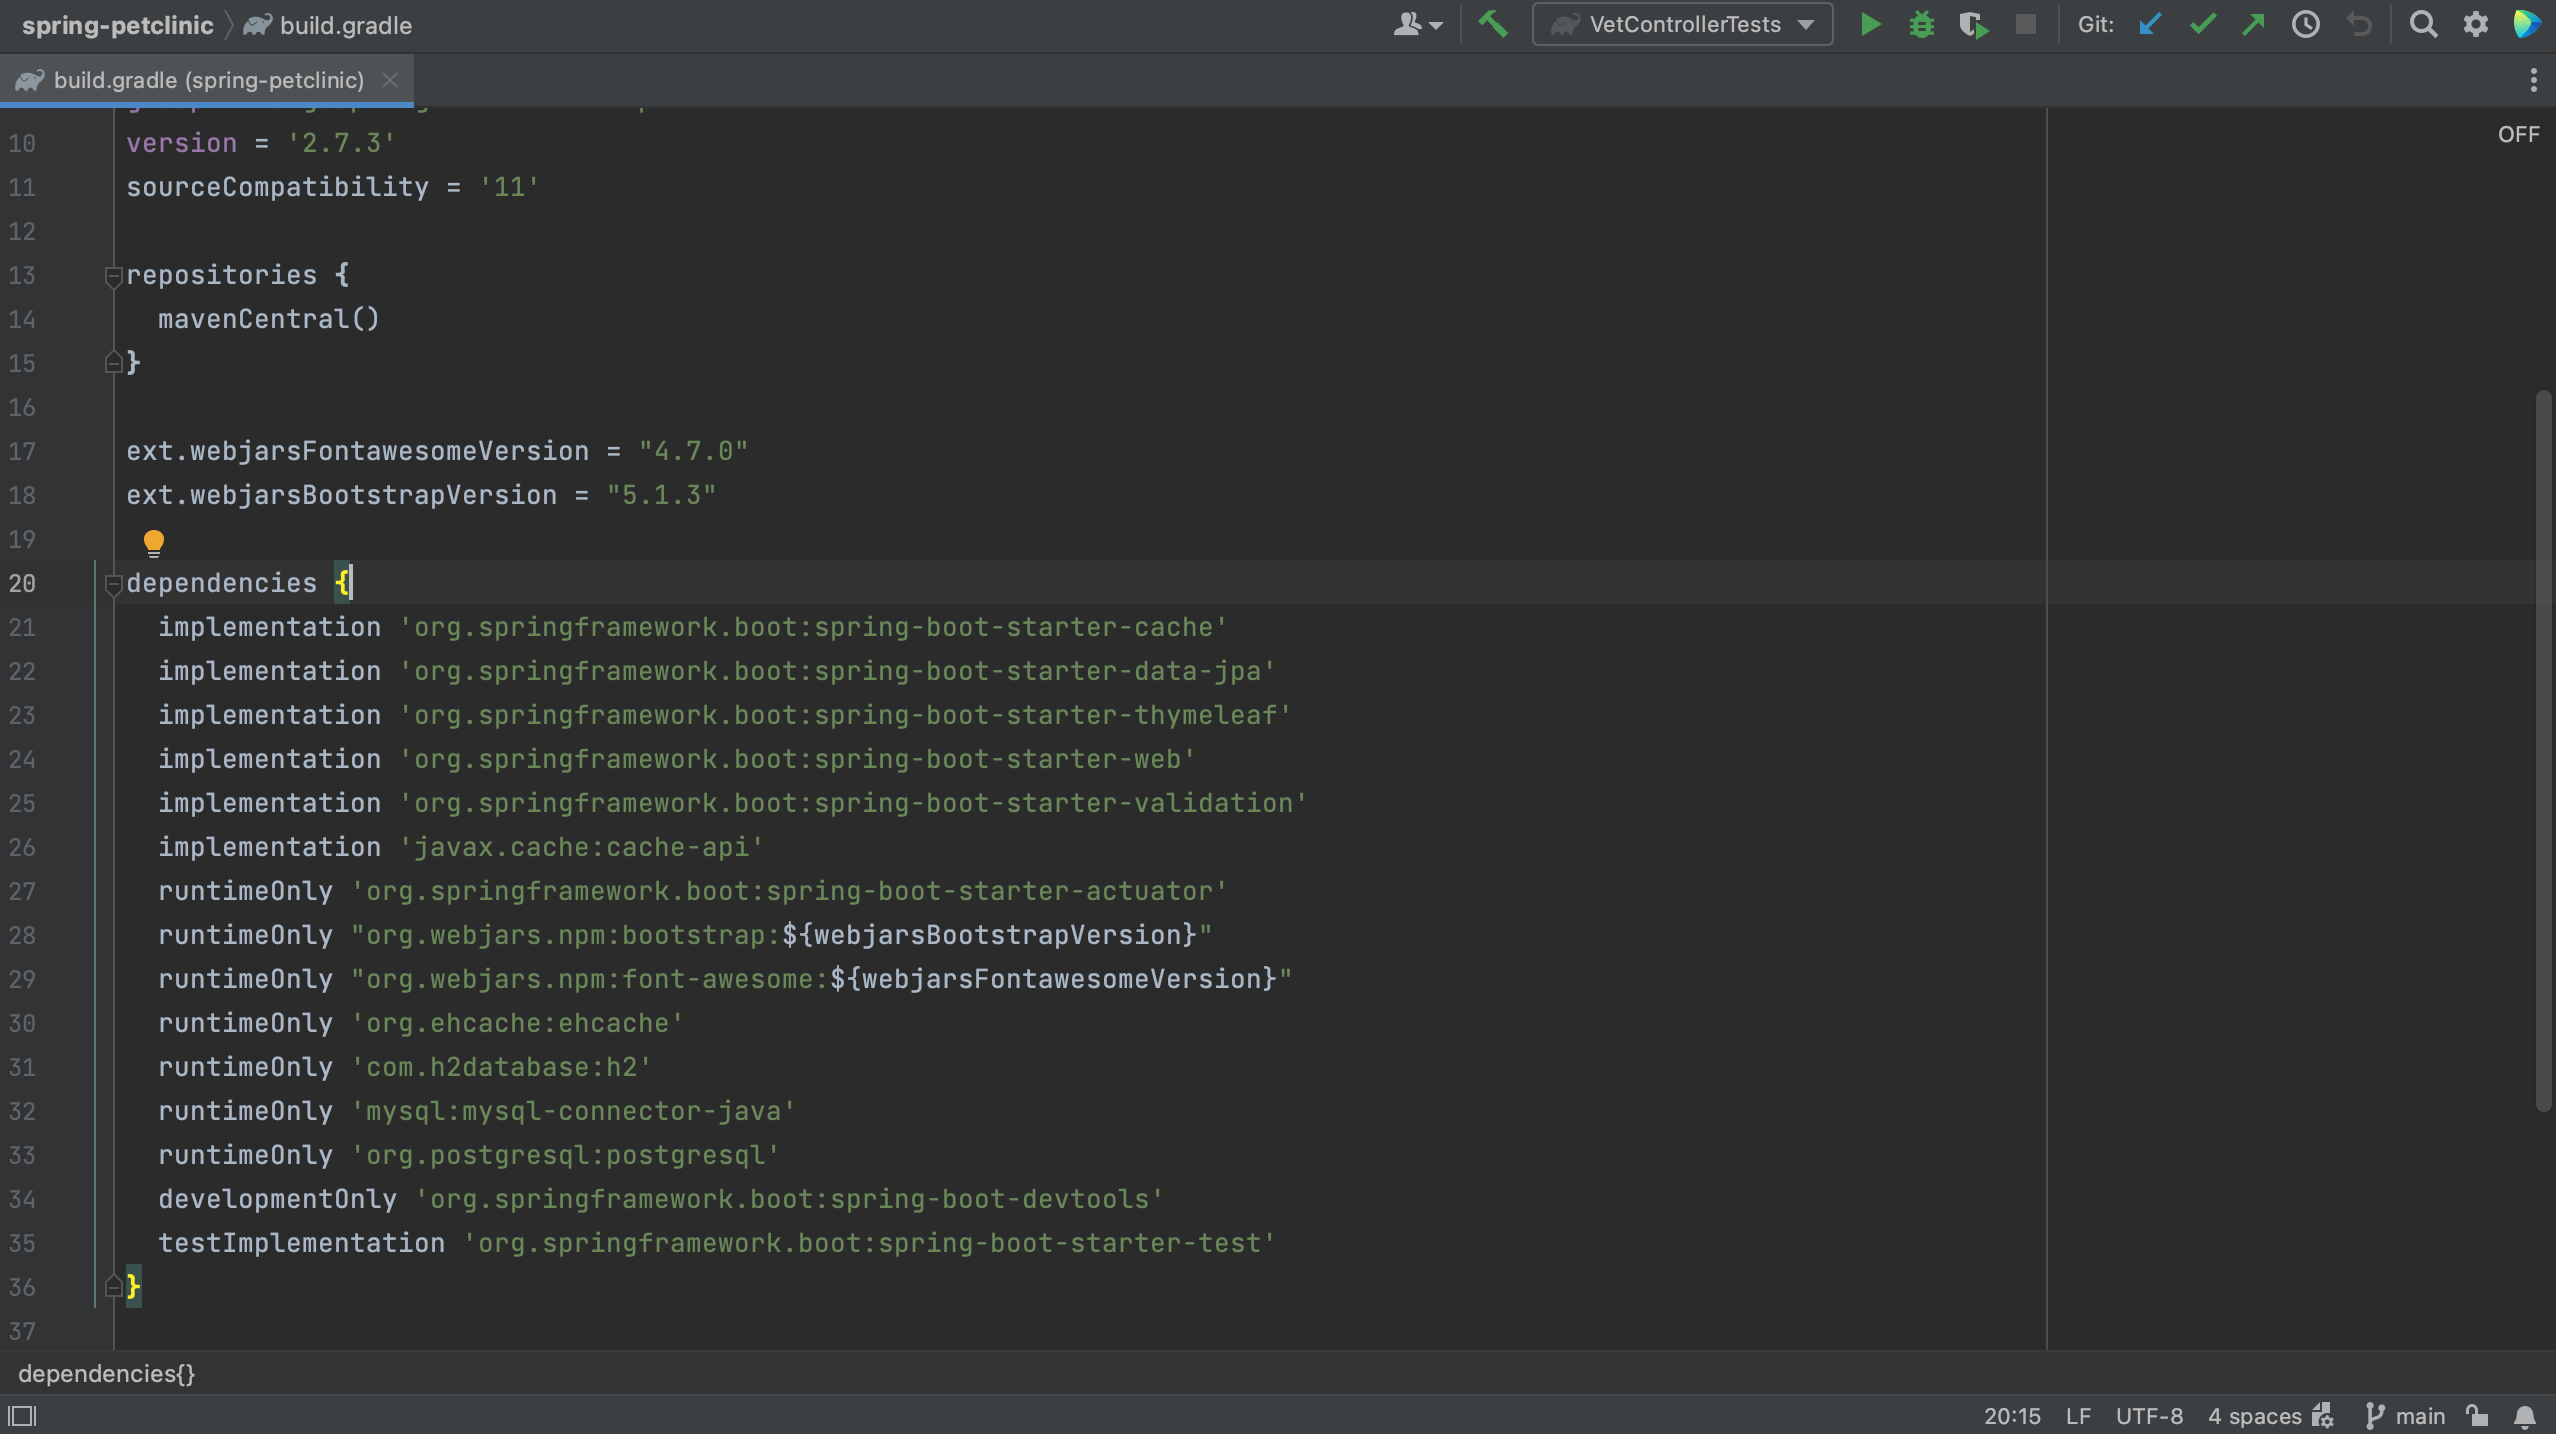The height and width of the screenshot is (1434, 2556).
Task: Build the project using the hammer icon
Action: tap(1494, 25)
